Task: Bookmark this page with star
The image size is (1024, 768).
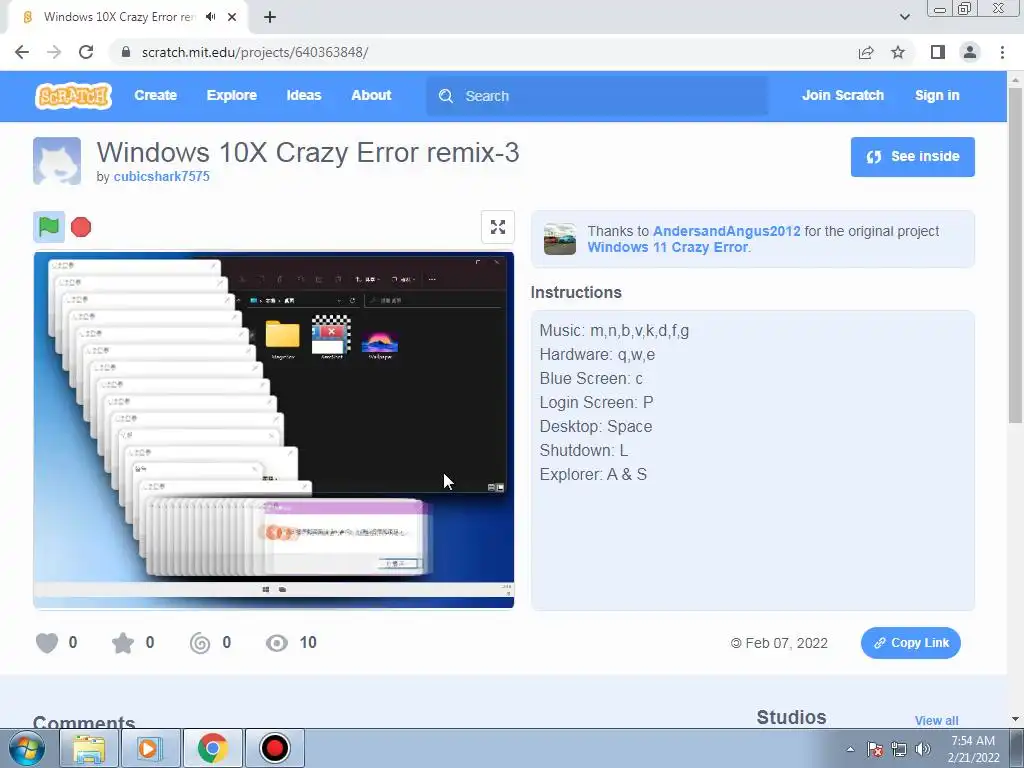Action: point(898,52)
